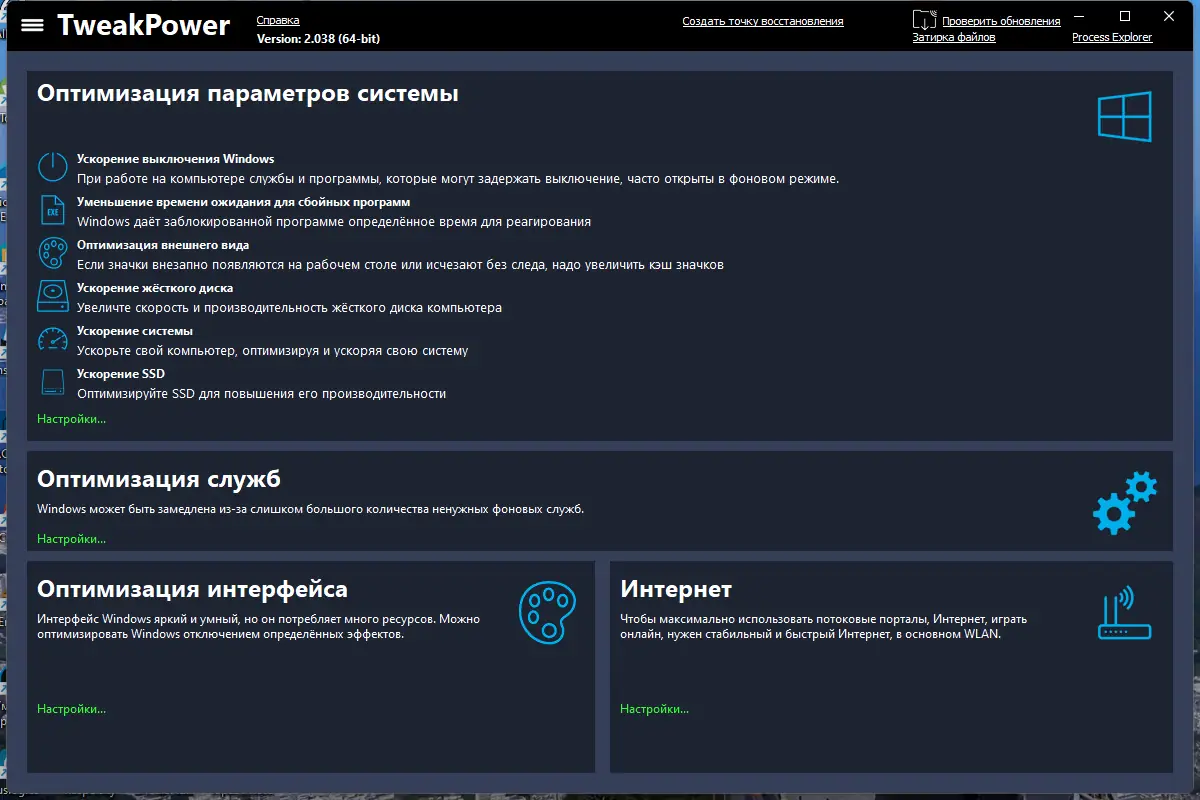Select the Ускорение системы heading
1200x800 pixels.
[x=135, y=331]
